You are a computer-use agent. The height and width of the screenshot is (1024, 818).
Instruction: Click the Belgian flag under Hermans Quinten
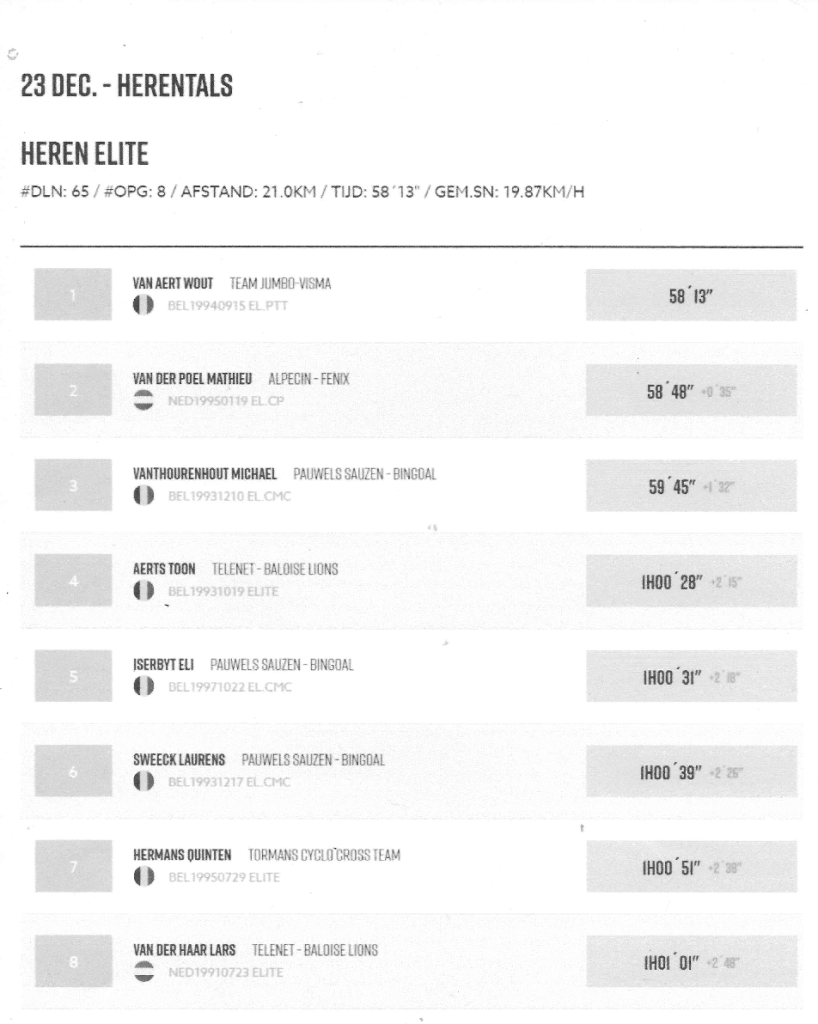tap(144, 877)
